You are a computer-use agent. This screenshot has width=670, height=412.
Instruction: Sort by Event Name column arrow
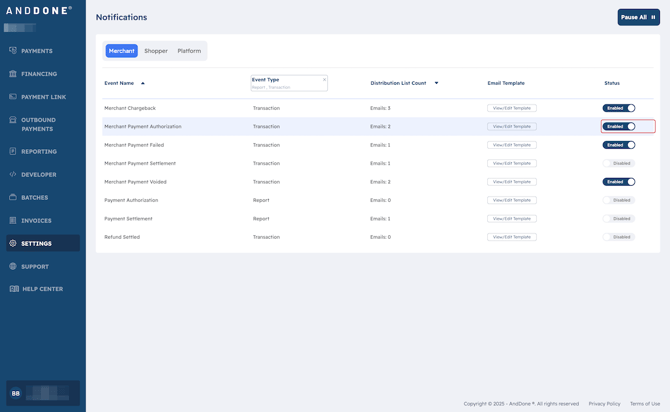pos(143,83)
